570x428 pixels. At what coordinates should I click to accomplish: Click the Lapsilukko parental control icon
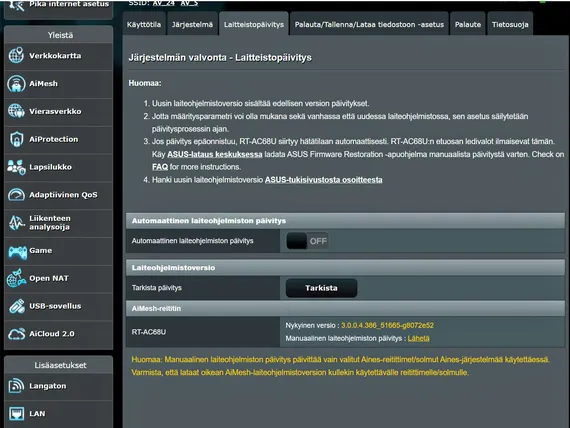click(16, 167)
